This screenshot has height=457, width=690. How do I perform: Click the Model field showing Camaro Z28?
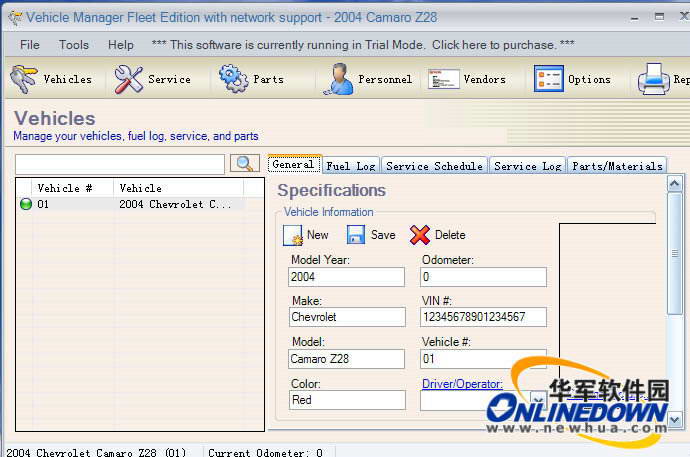click(346, 359)
